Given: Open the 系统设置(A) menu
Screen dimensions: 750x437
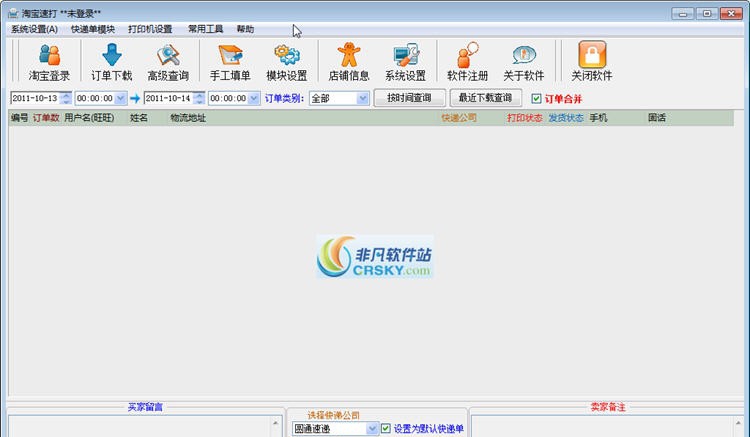Looking at the screenshot, I should pyautogui.click(x=34, y=29).
